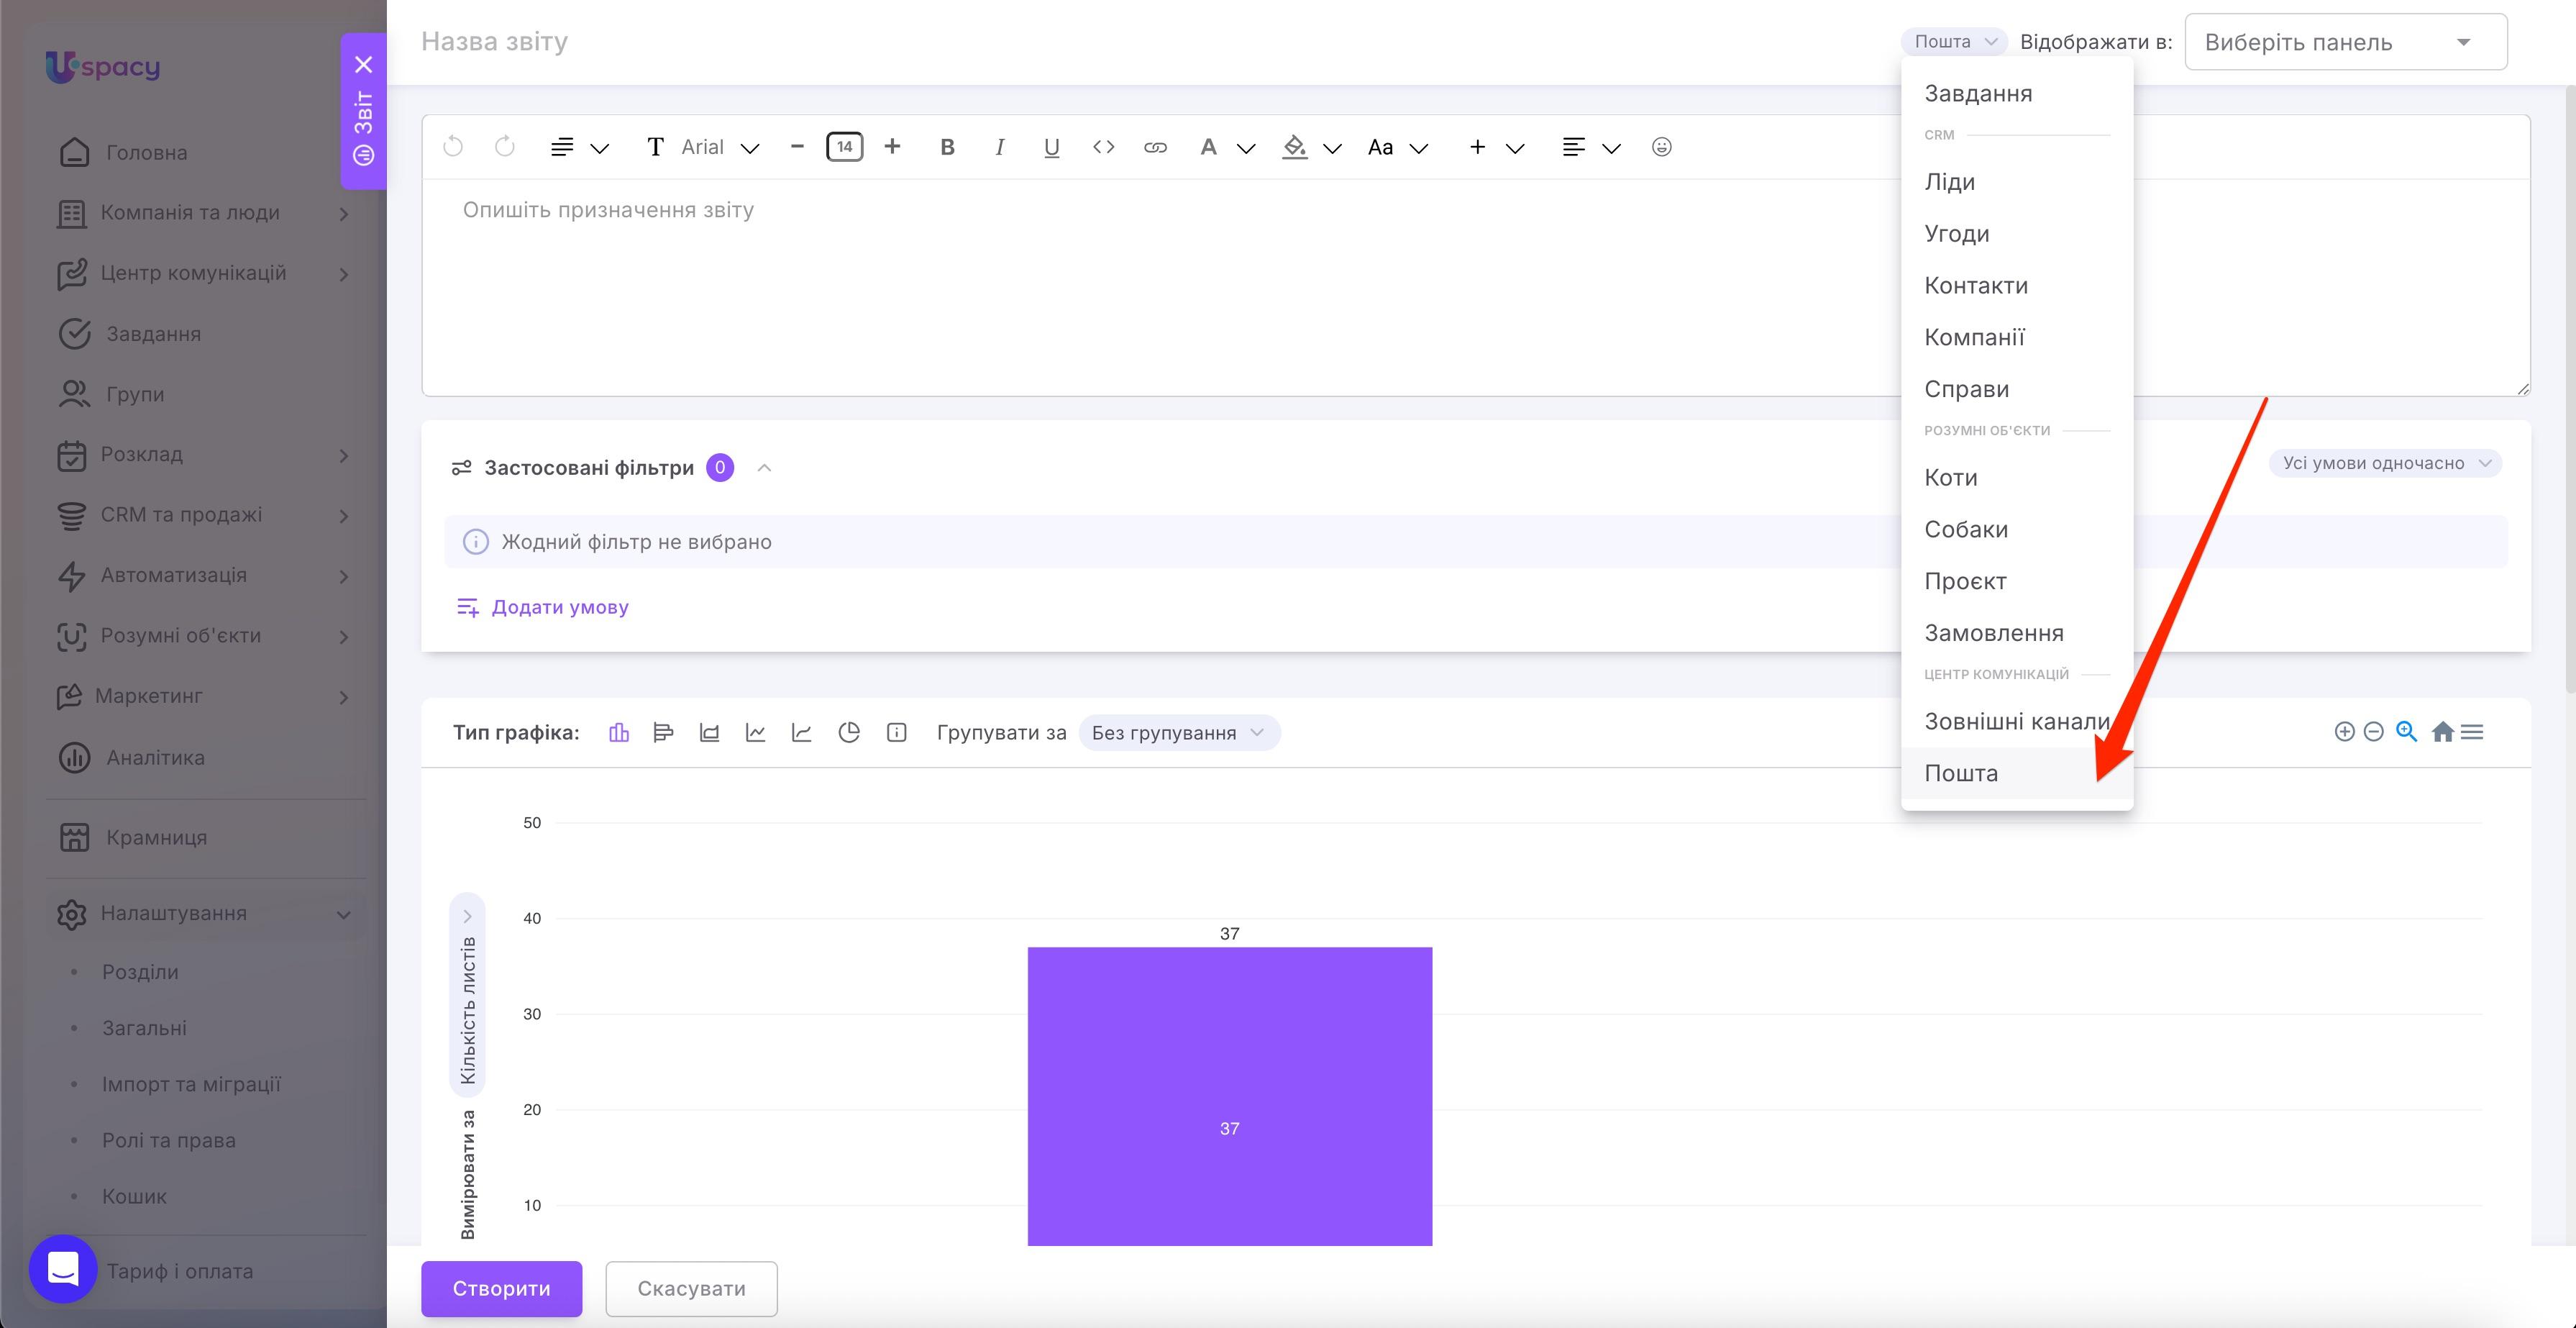Image resolution: width=2576 pixels, height=1328 pixels.
Task: Collapse the Застосовані фільтри section
Action: click(x=764, y=468)
